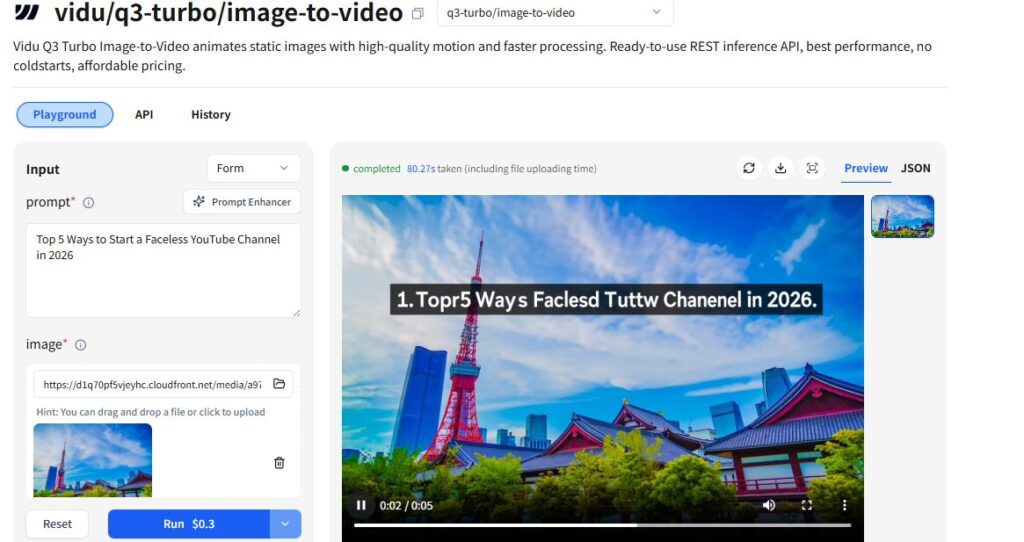Switch to the API tab
The width and height of the screenshot is (1024, 542).
[x=144, y=115]
